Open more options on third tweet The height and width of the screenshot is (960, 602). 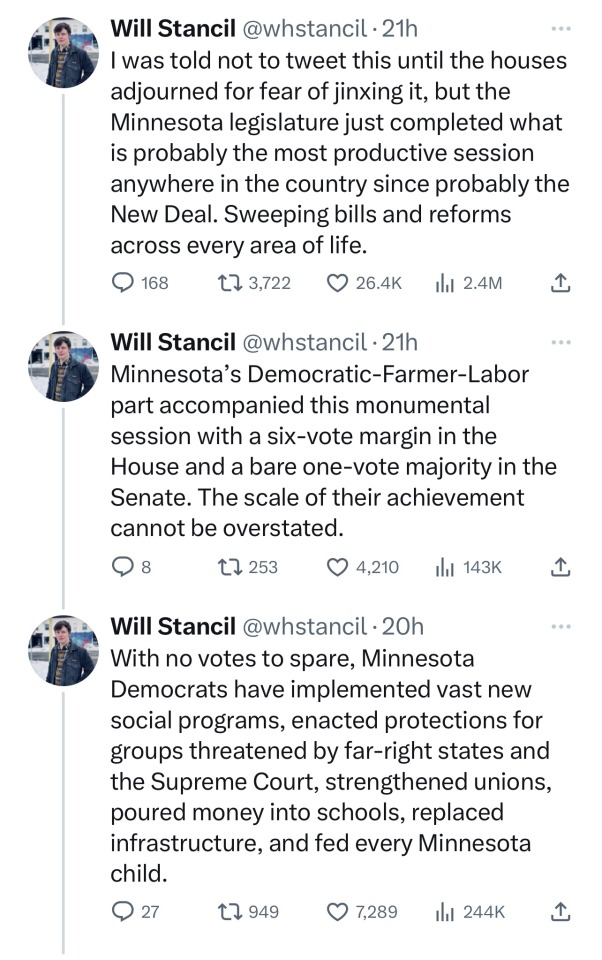[x=562, y=626]
